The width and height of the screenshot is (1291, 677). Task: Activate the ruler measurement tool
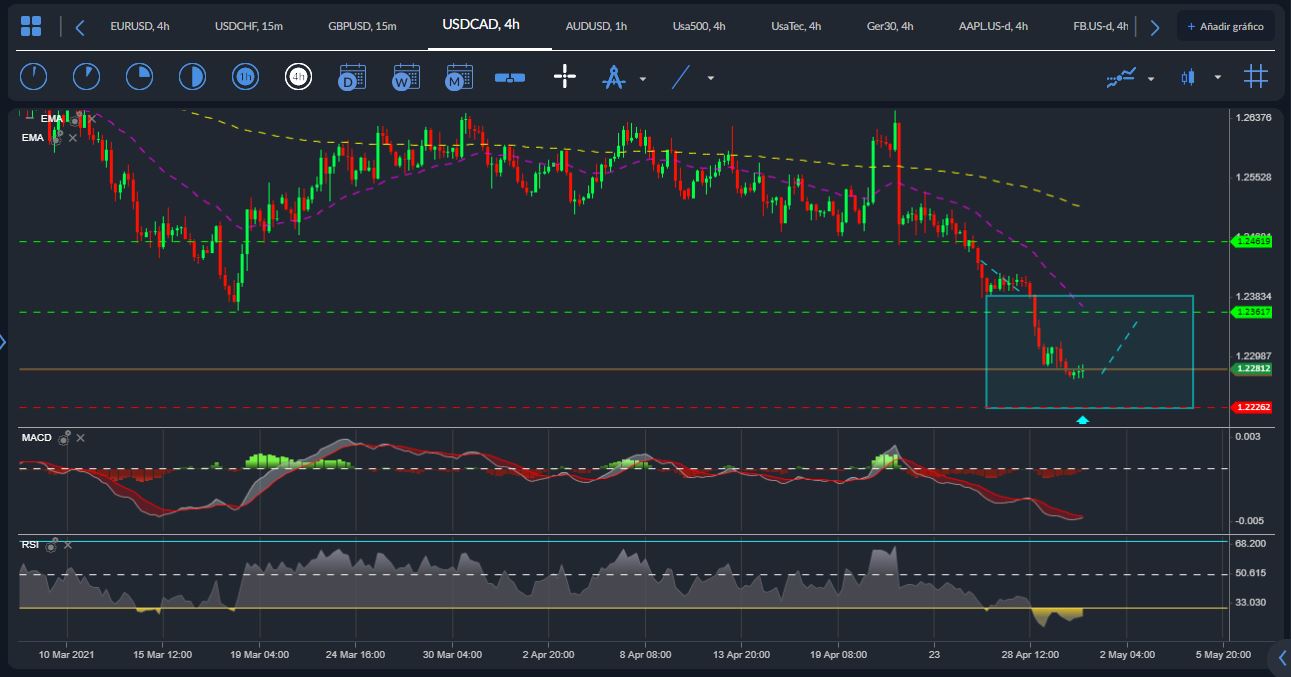pyautogui.click(x=510, y=77)
